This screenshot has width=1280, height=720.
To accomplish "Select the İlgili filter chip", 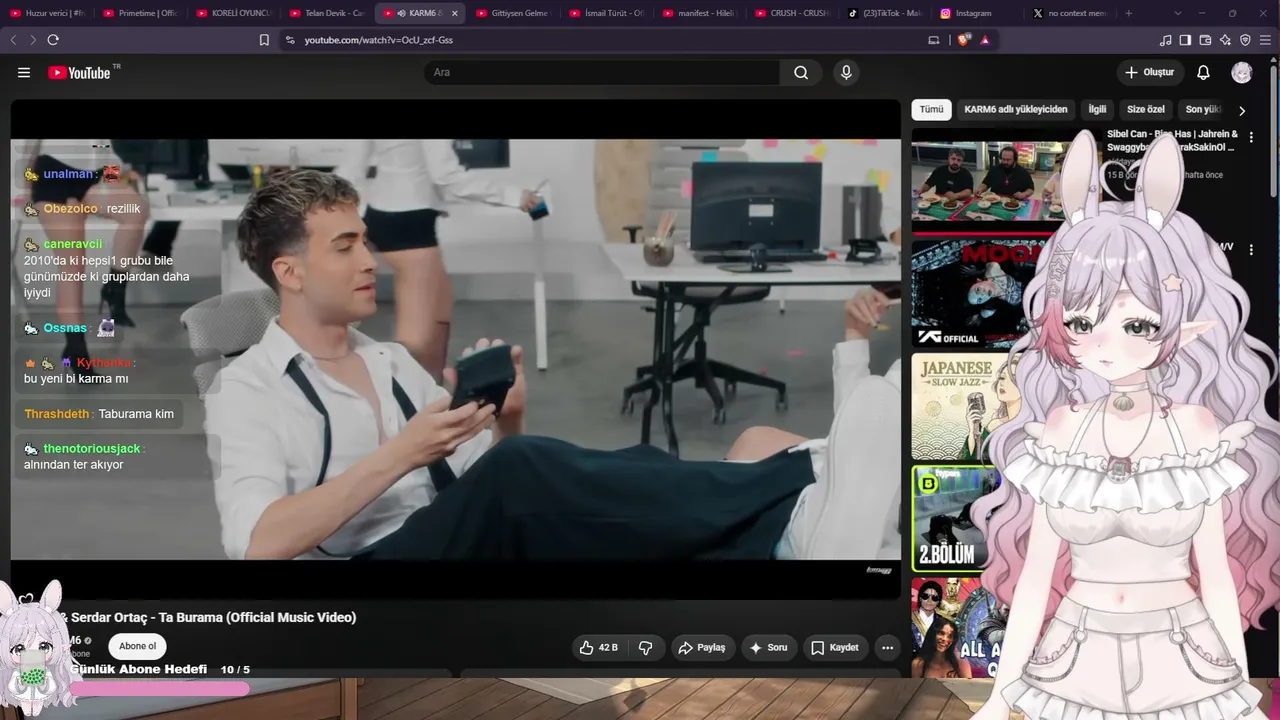I will [1097, 110].
